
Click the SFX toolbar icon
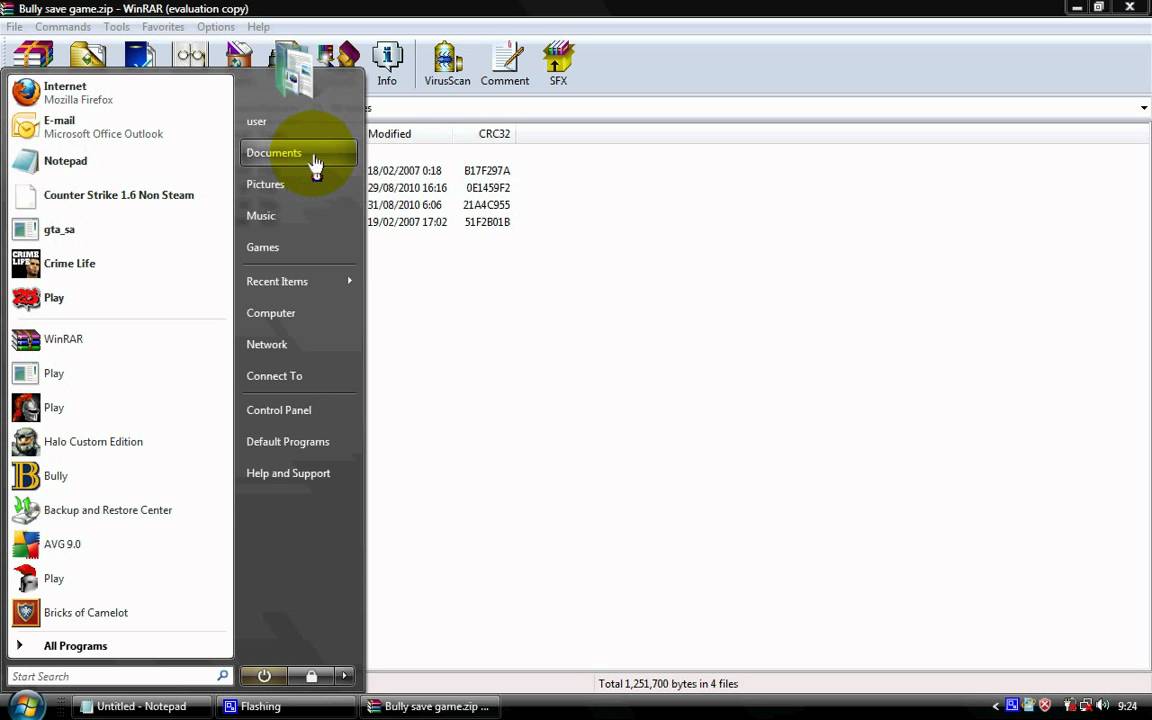(558, 64)
